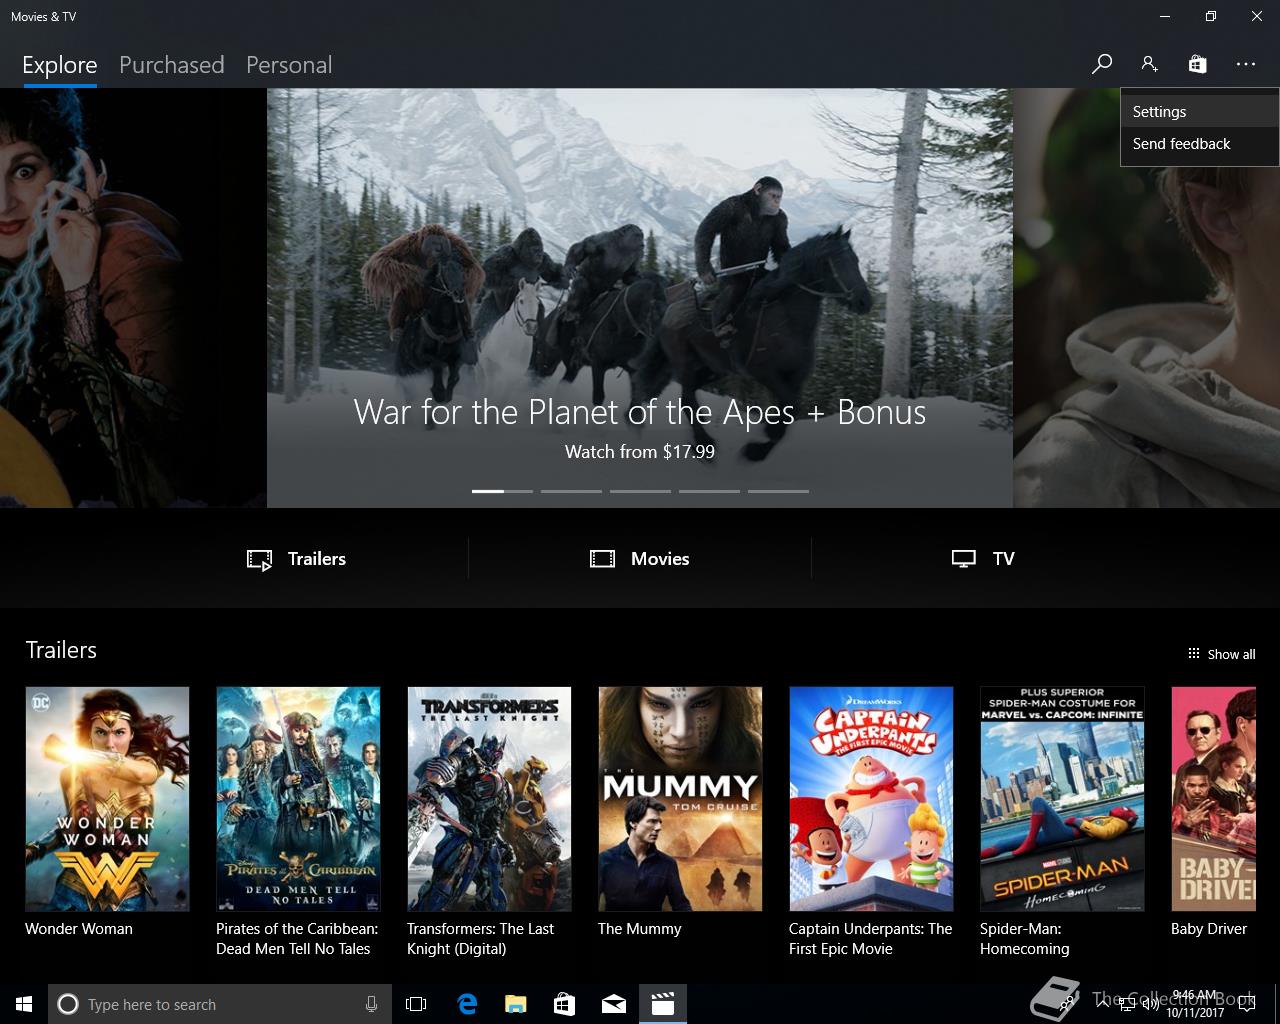The image size is (1280, 1024).
Task: Switch to the Explore tab
Action: tap(60, 65)
